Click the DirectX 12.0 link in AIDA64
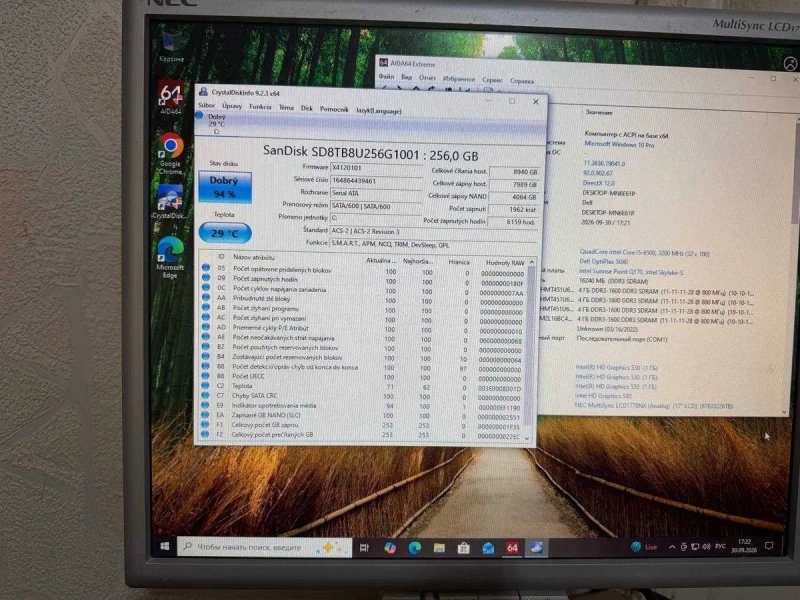The width and height of the screenshot is (800, 600). click(598, 183)
